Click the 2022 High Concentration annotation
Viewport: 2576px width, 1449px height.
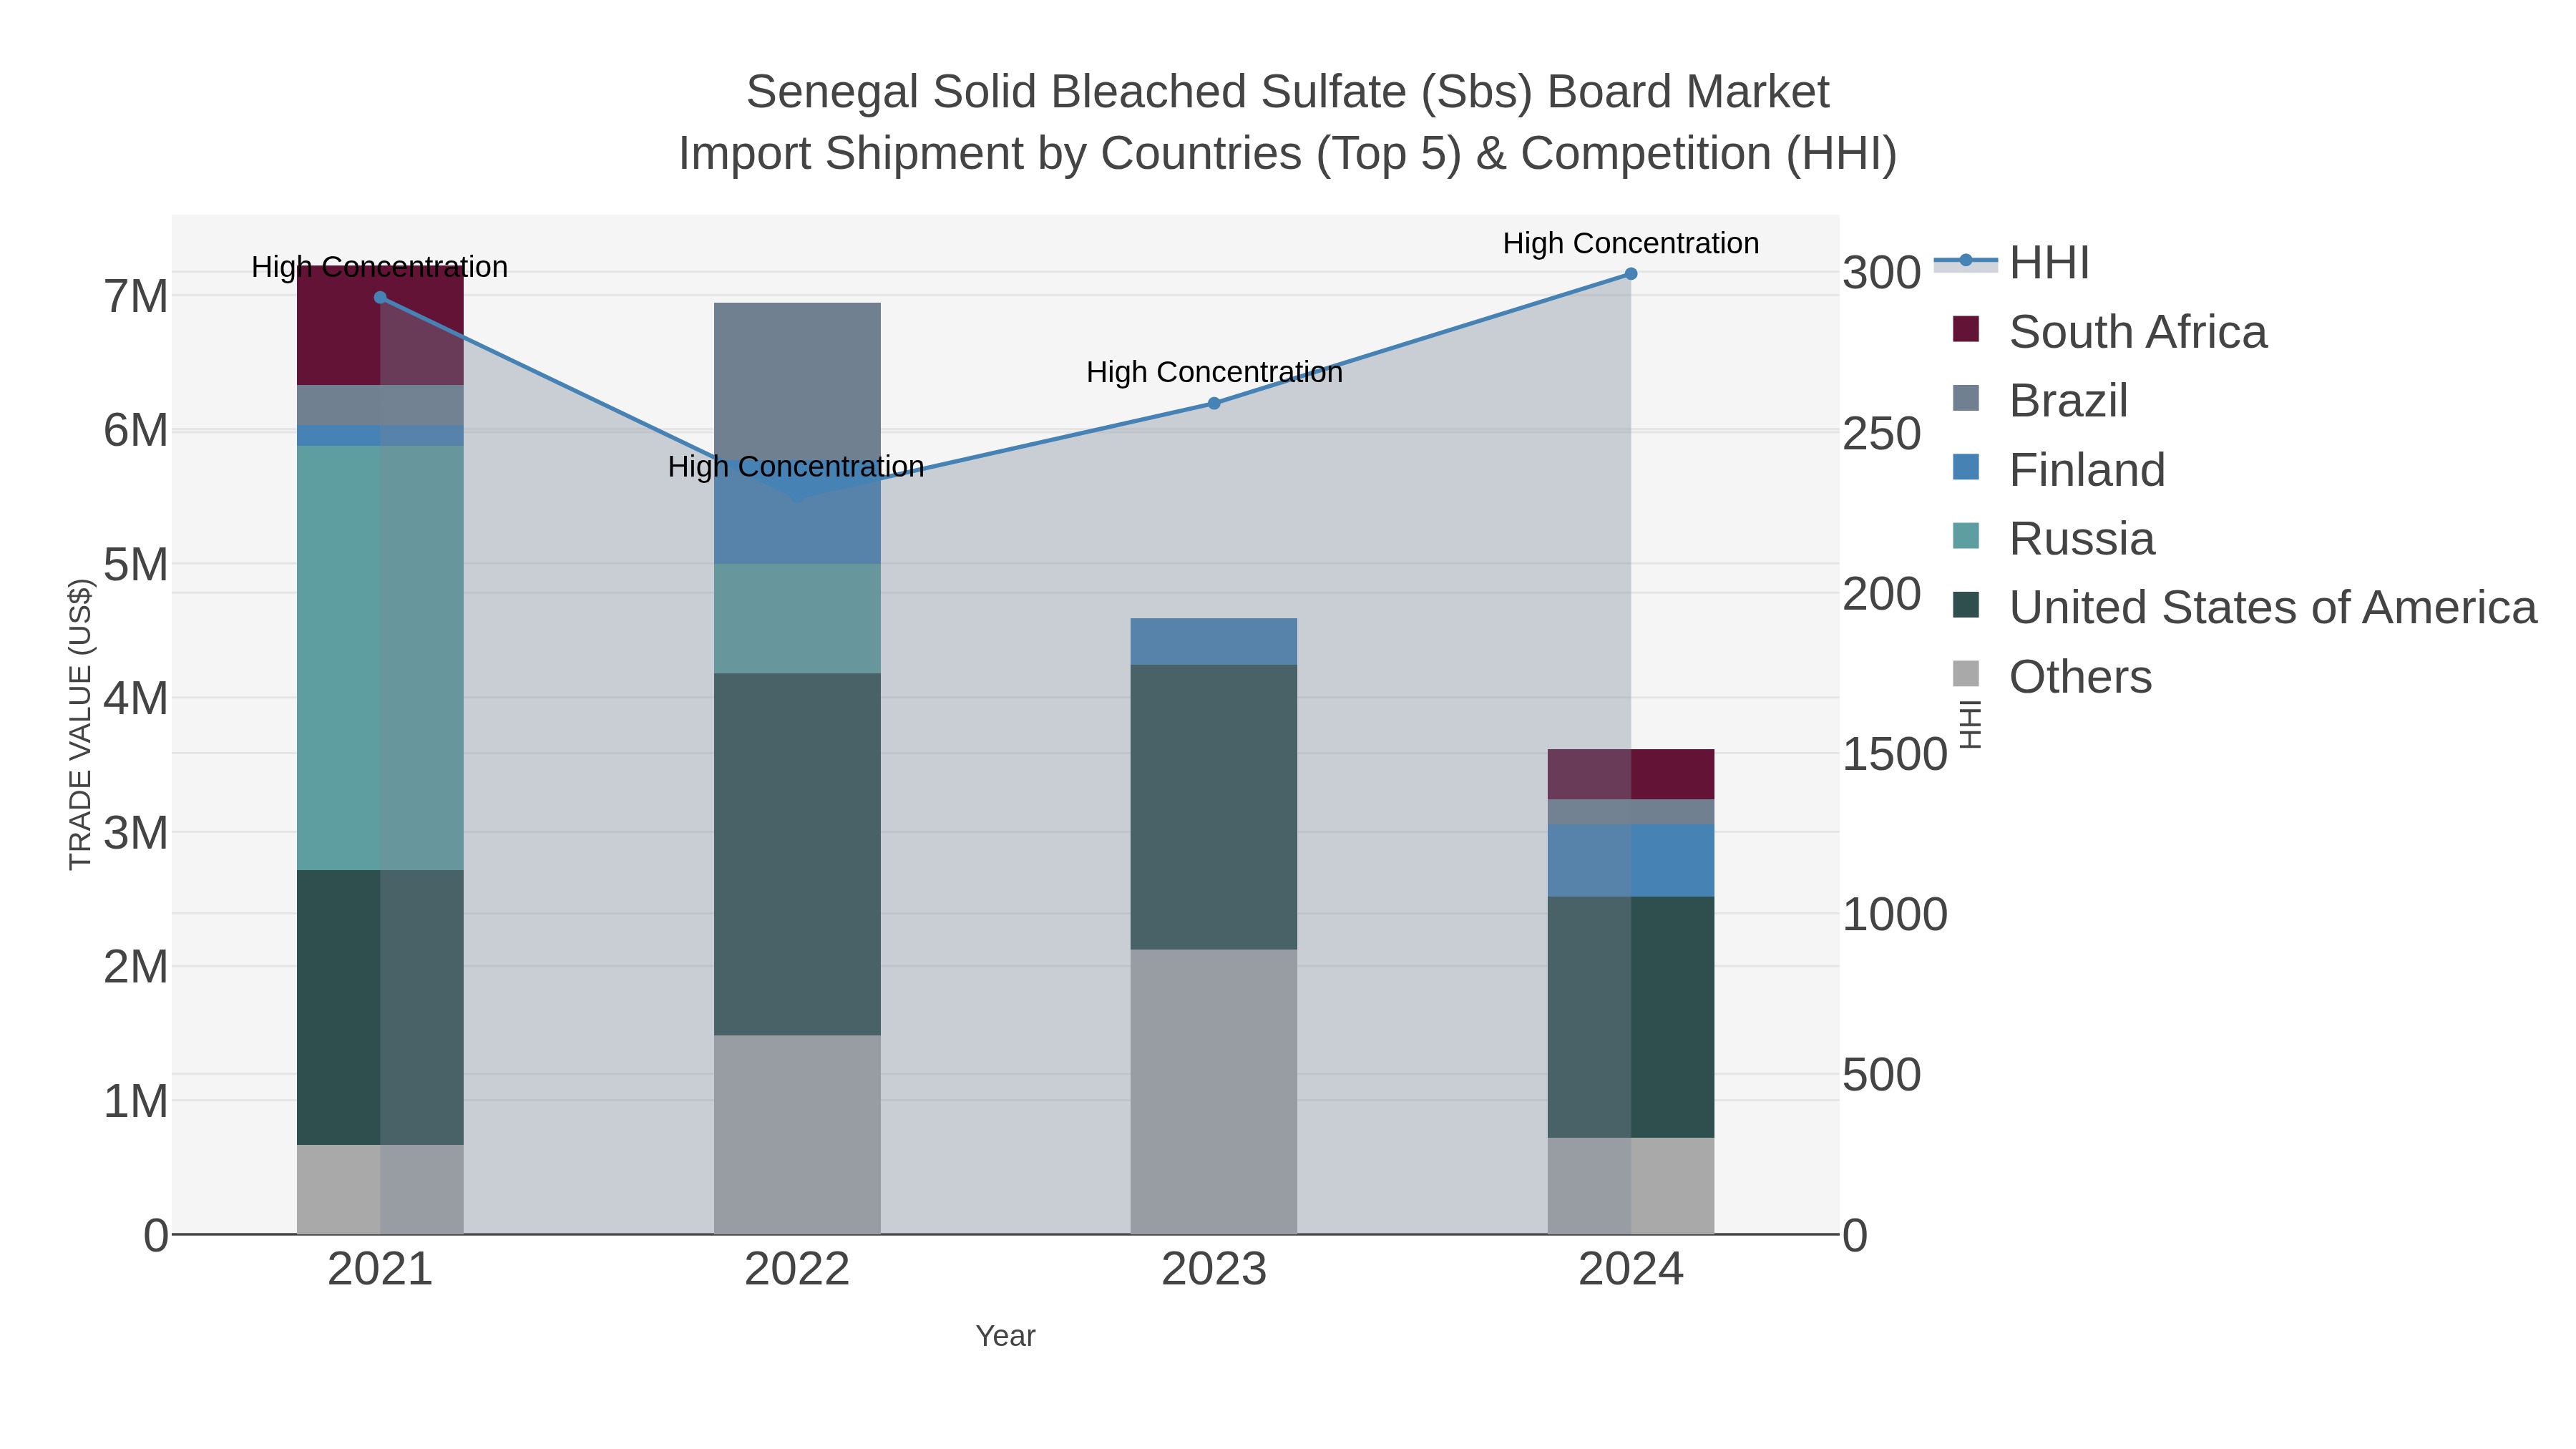pos(796,467)
